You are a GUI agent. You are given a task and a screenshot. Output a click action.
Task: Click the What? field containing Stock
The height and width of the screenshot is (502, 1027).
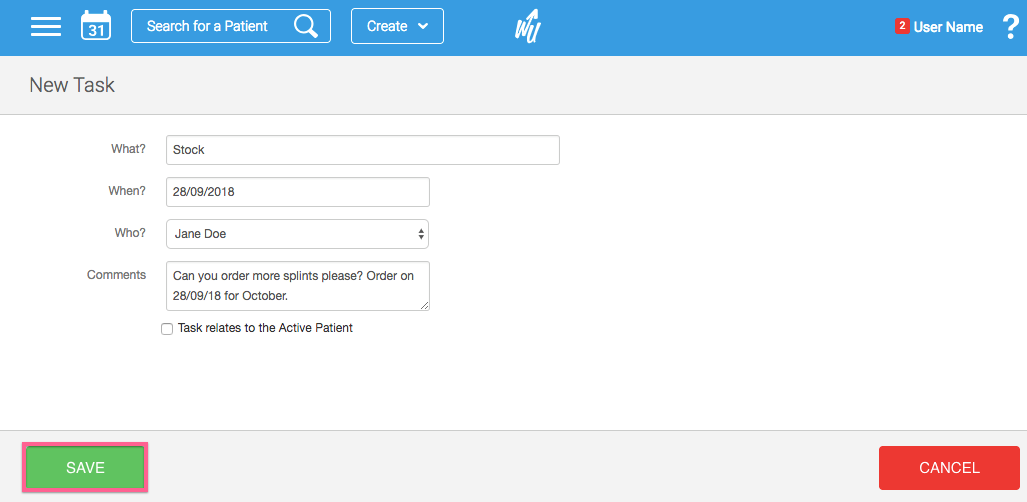point(363,150)
